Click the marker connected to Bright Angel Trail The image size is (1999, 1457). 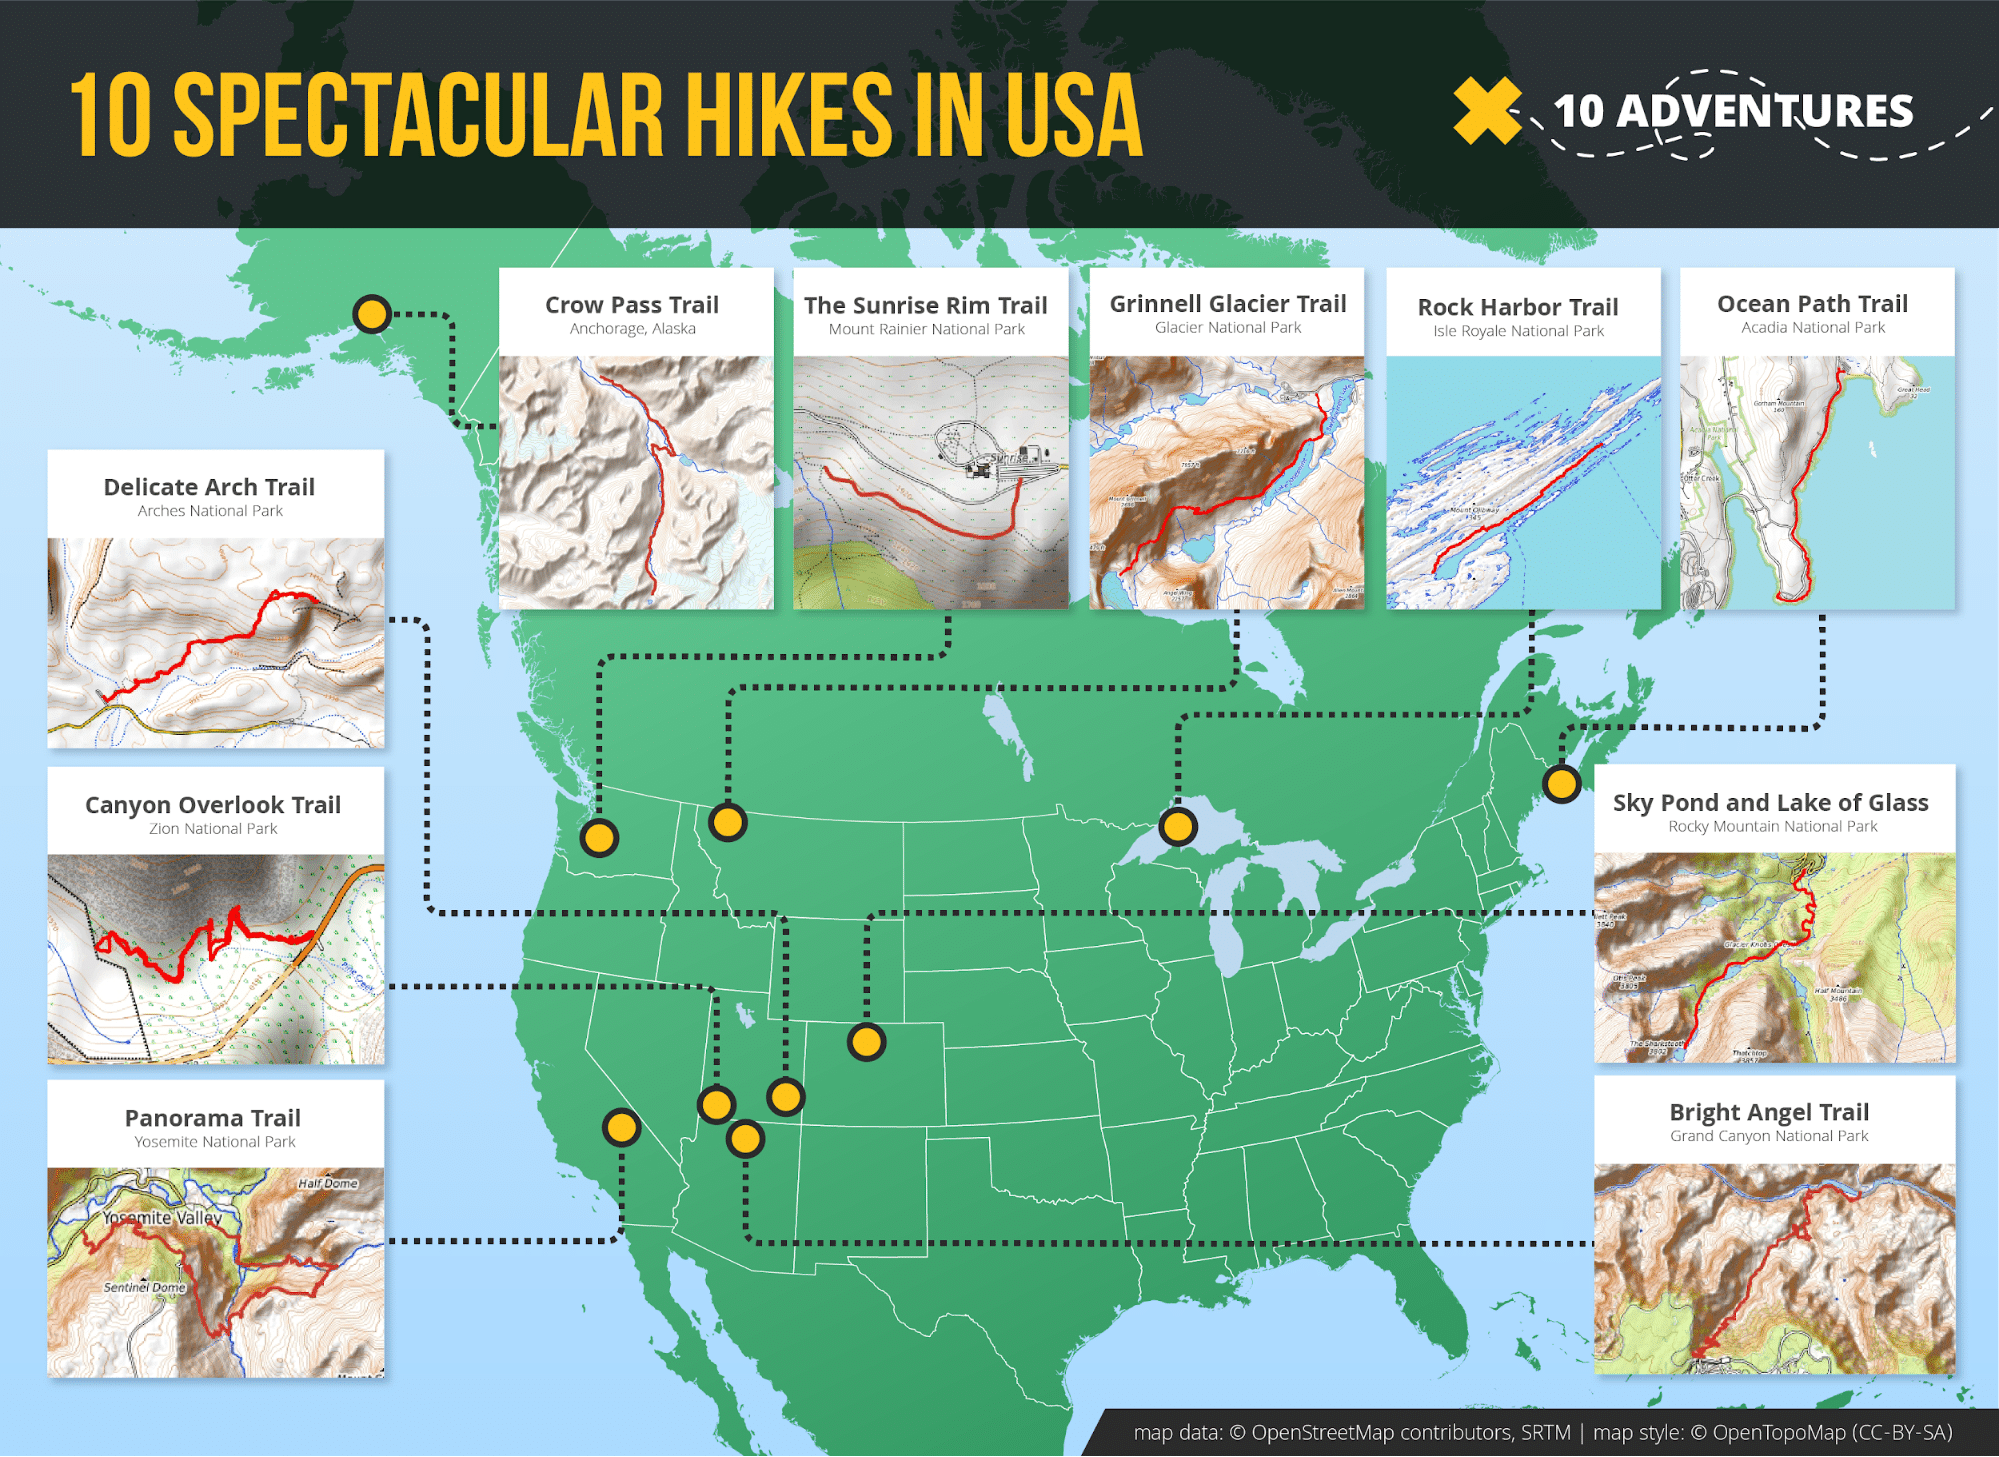coord(745,1138)
